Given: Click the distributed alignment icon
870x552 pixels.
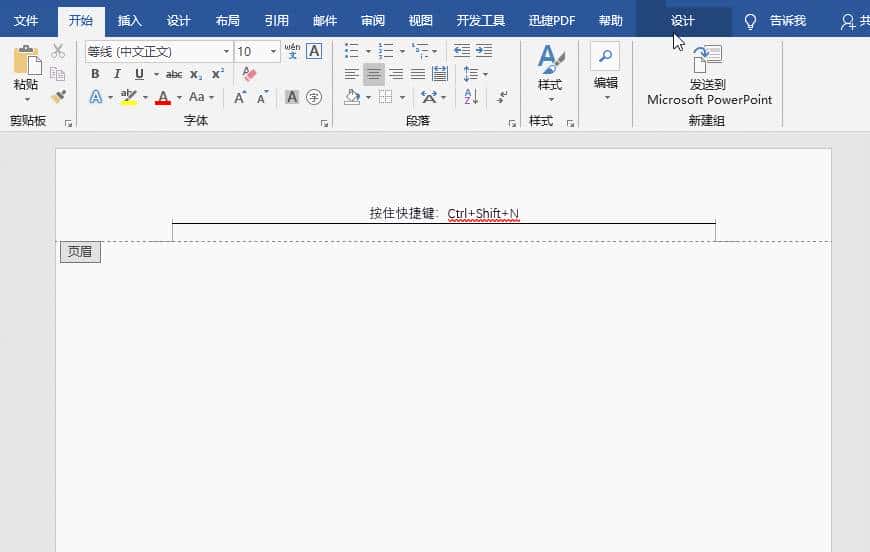Looking at the screenshot, I should pyautogui.click(x=440, y=74).
